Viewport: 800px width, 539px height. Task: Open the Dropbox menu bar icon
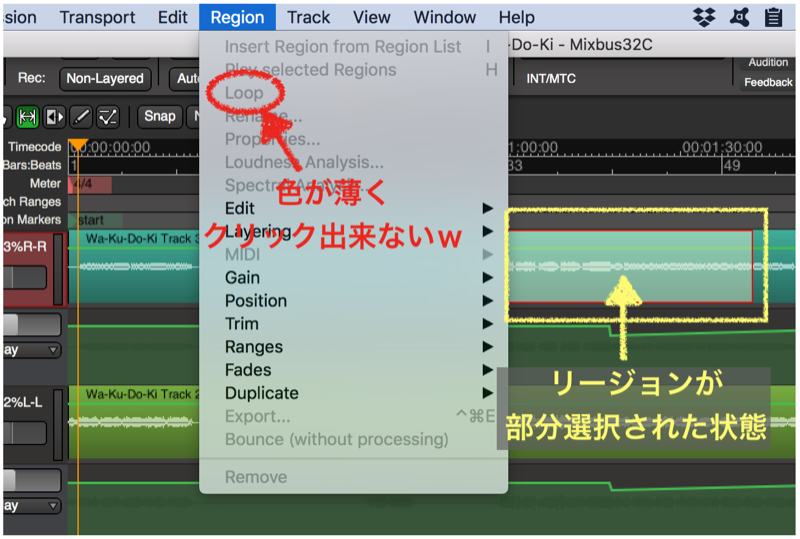tap(704, 17)
